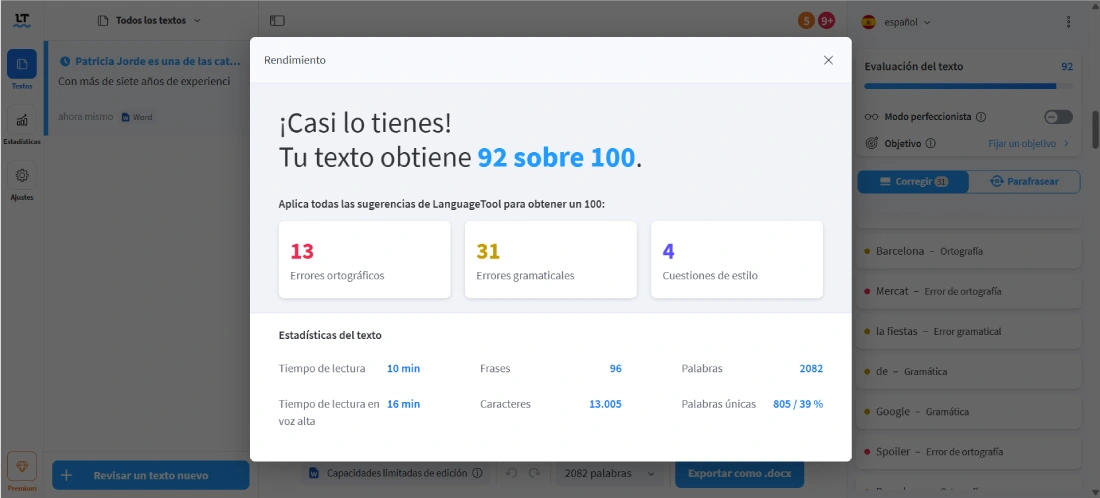
Task: Click the info icon next to Objetivo
Action: click(930, 143)
